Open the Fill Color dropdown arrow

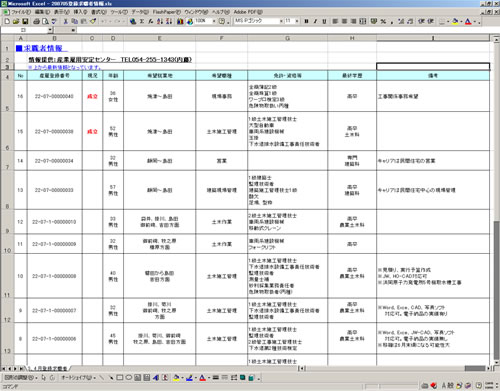pyautogui.click(x=461, y=21)
